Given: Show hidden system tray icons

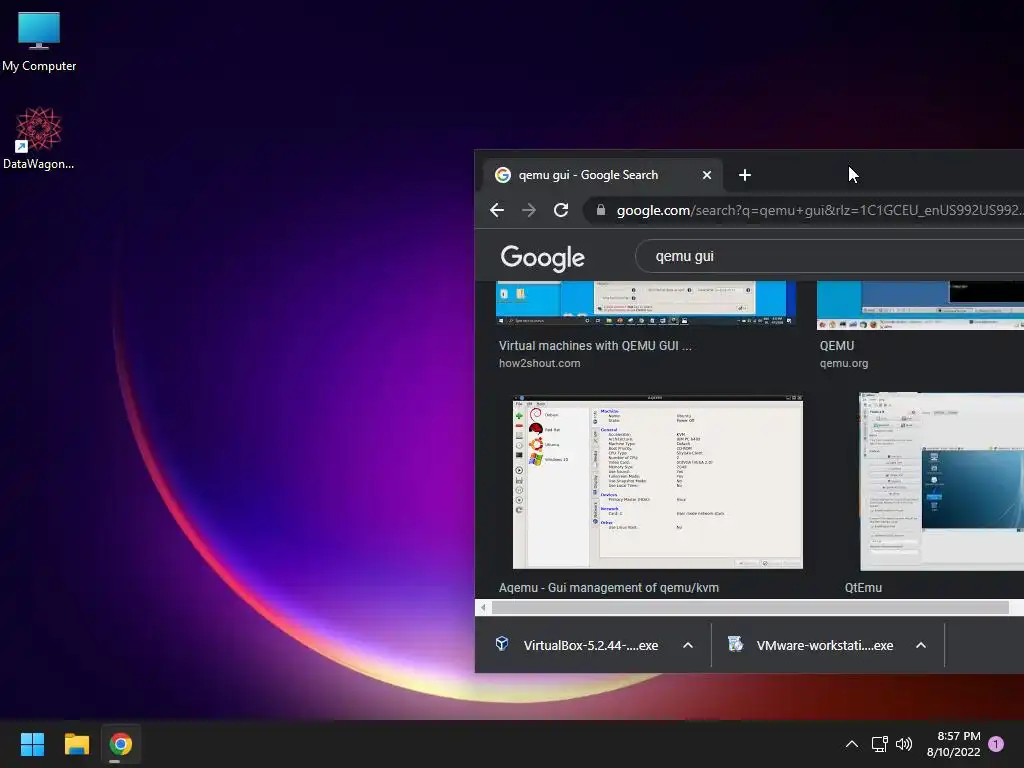Looking at the screenshot, I should [x=852, y=744].
